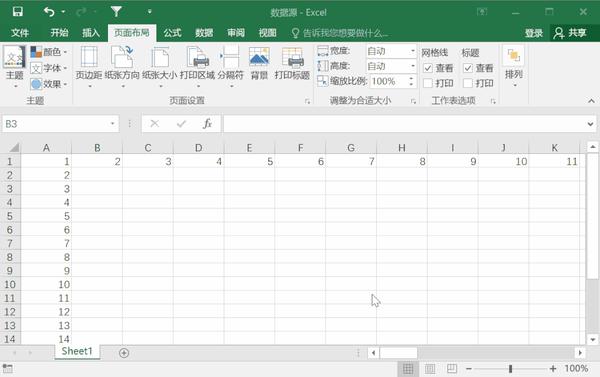Select the Sheet1 tab

tap(77, 351)
